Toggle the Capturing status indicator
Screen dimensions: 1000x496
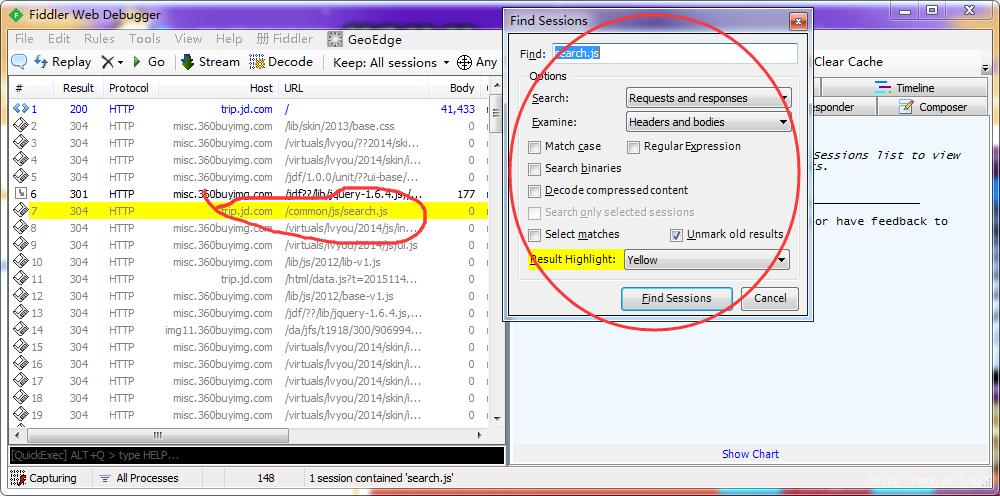click(x=44, y=478)
